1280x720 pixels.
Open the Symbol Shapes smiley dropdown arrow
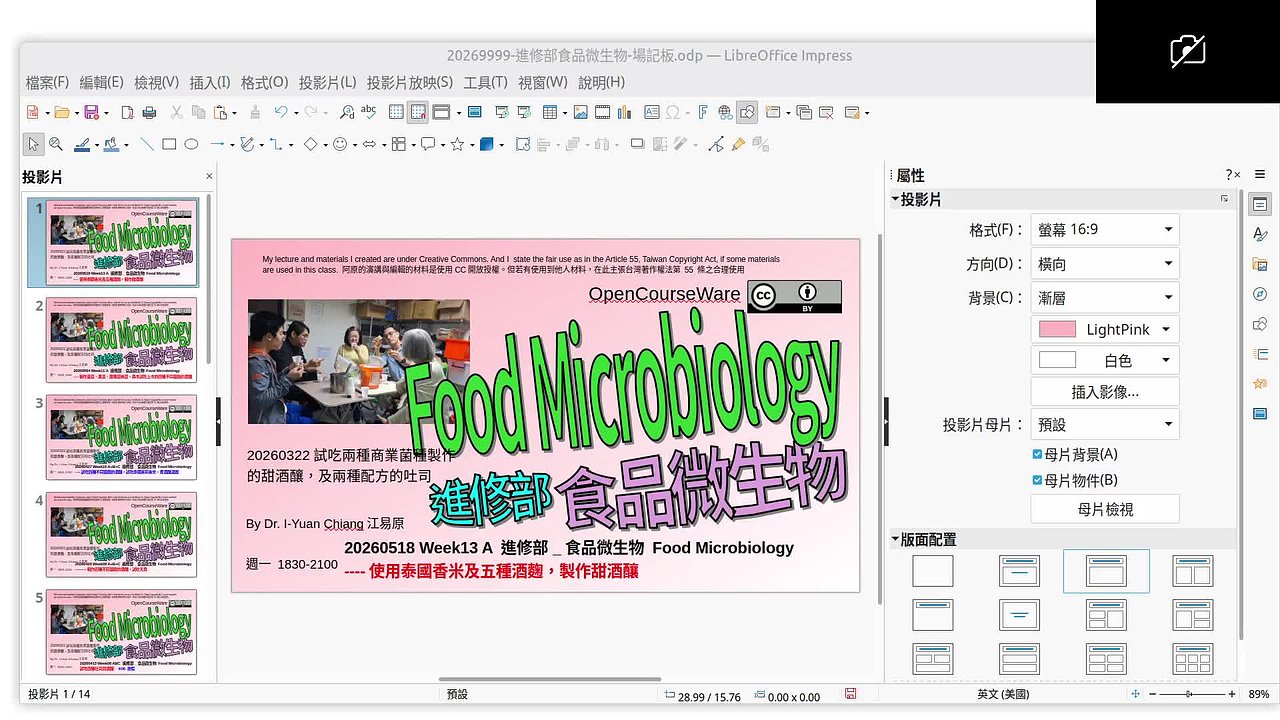pos(354,145)
